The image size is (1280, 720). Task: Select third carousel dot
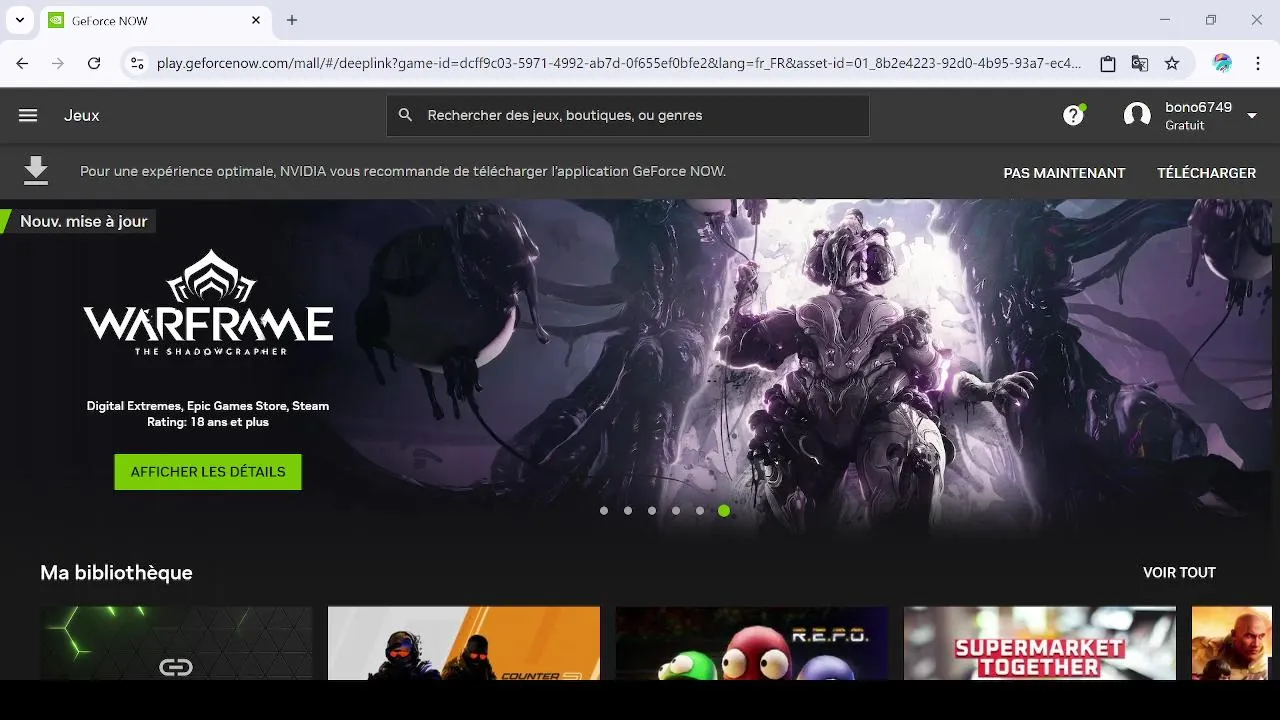tap(652, 511)
